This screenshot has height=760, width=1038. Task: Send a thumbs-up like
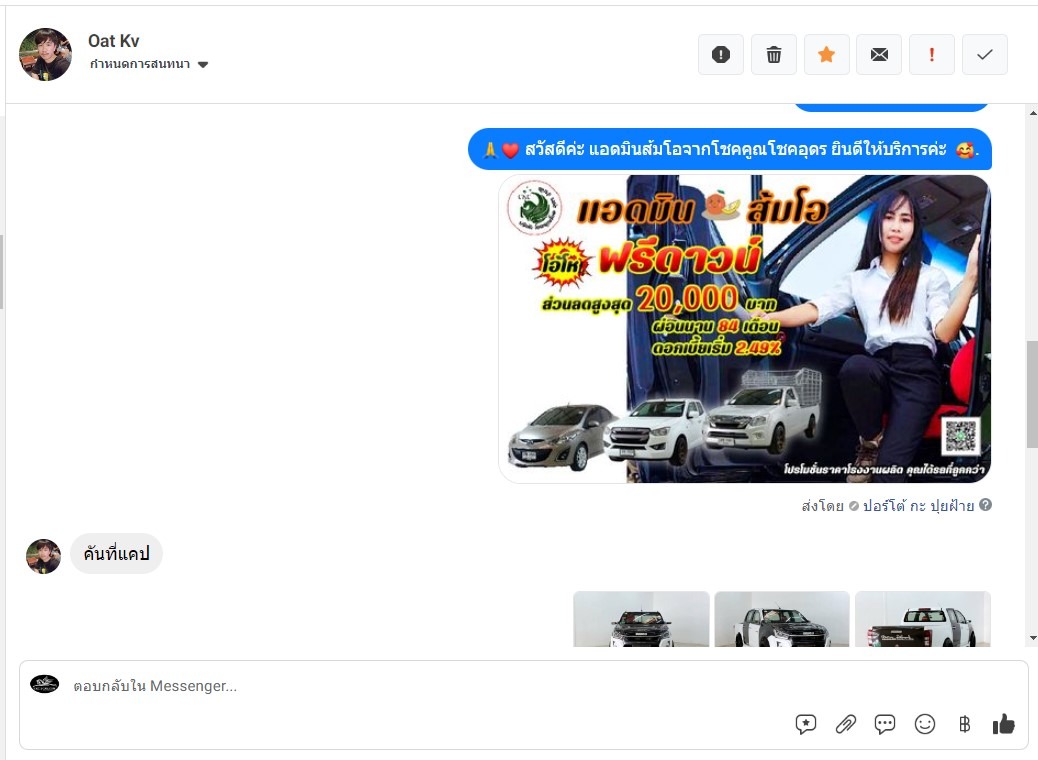click(1004, 724)
